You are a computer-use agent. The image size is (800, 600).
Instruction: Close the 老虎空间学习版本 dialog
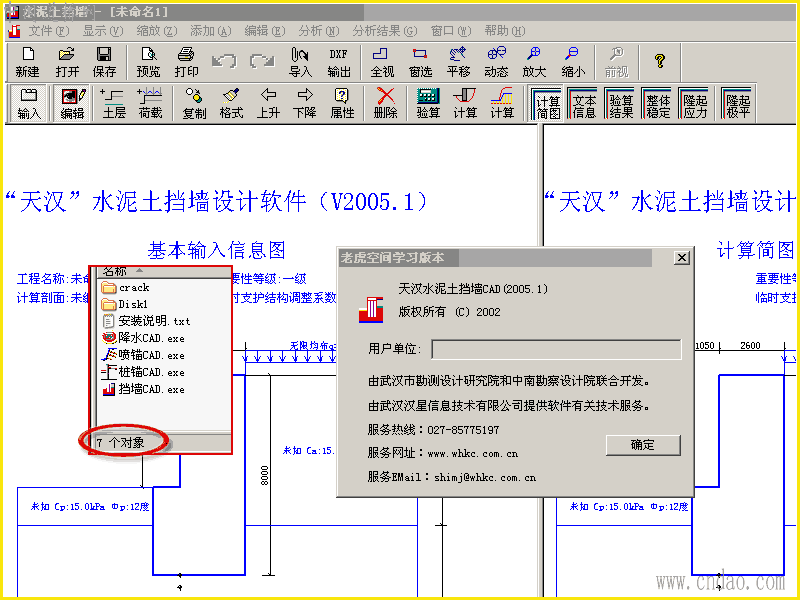tap(682, 258)
